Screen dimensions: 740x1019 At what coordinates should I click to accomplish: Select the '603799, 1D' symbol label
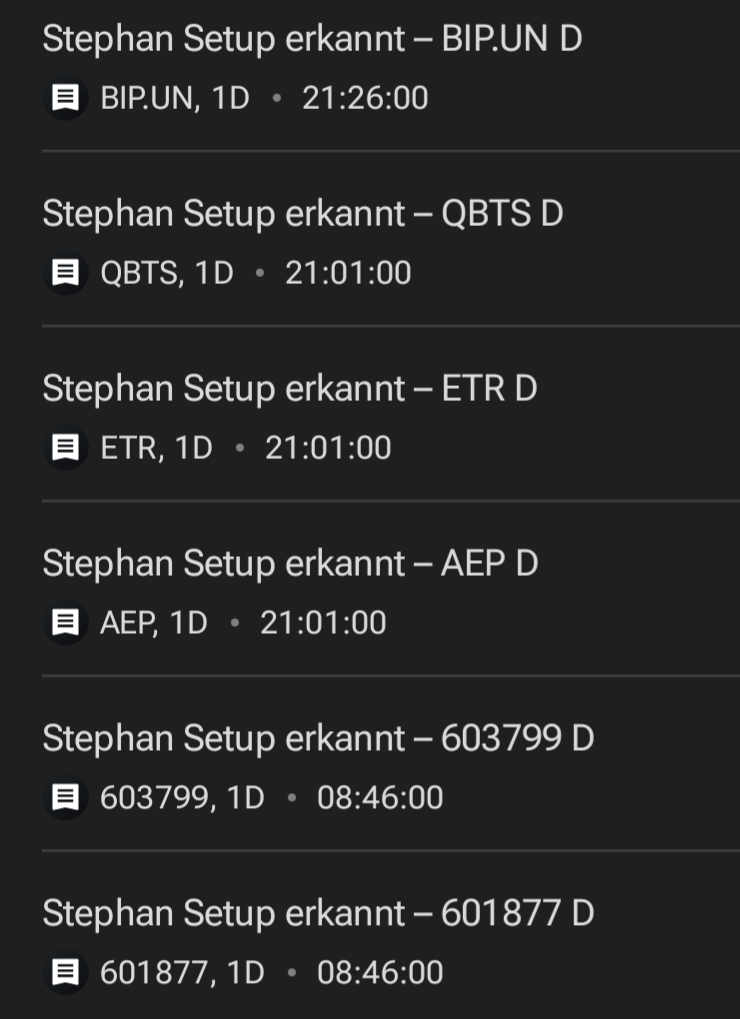click(x=182, y=798)
